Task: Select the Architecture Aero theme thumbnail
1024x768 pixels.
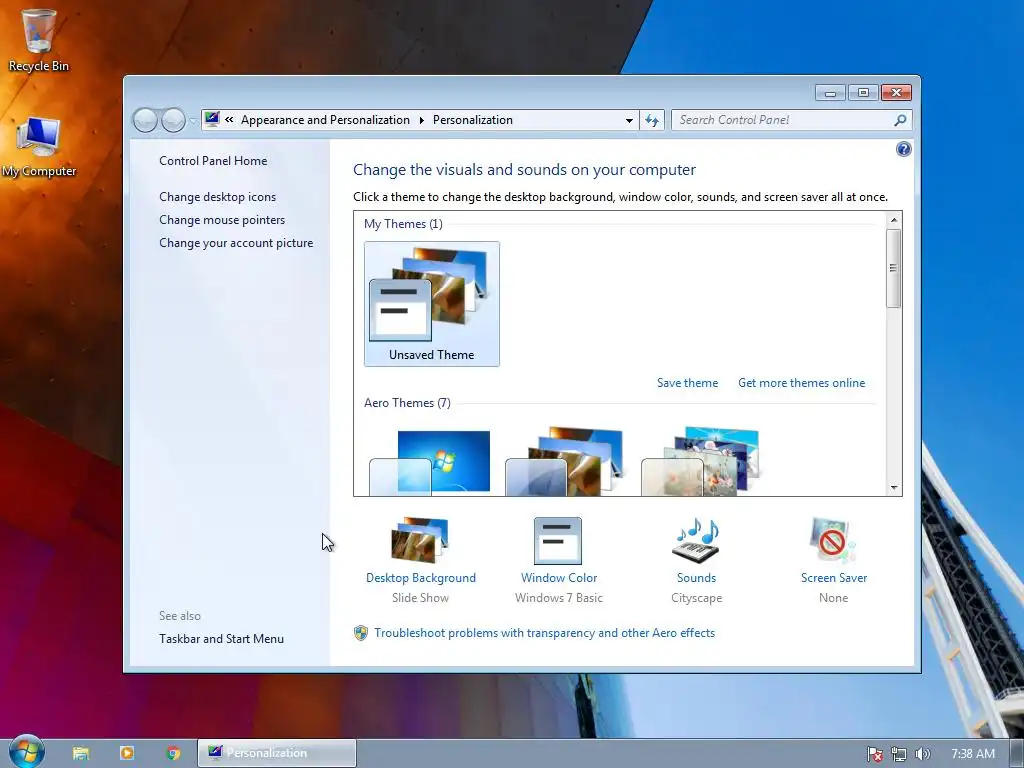Action: tap(565, 462)
